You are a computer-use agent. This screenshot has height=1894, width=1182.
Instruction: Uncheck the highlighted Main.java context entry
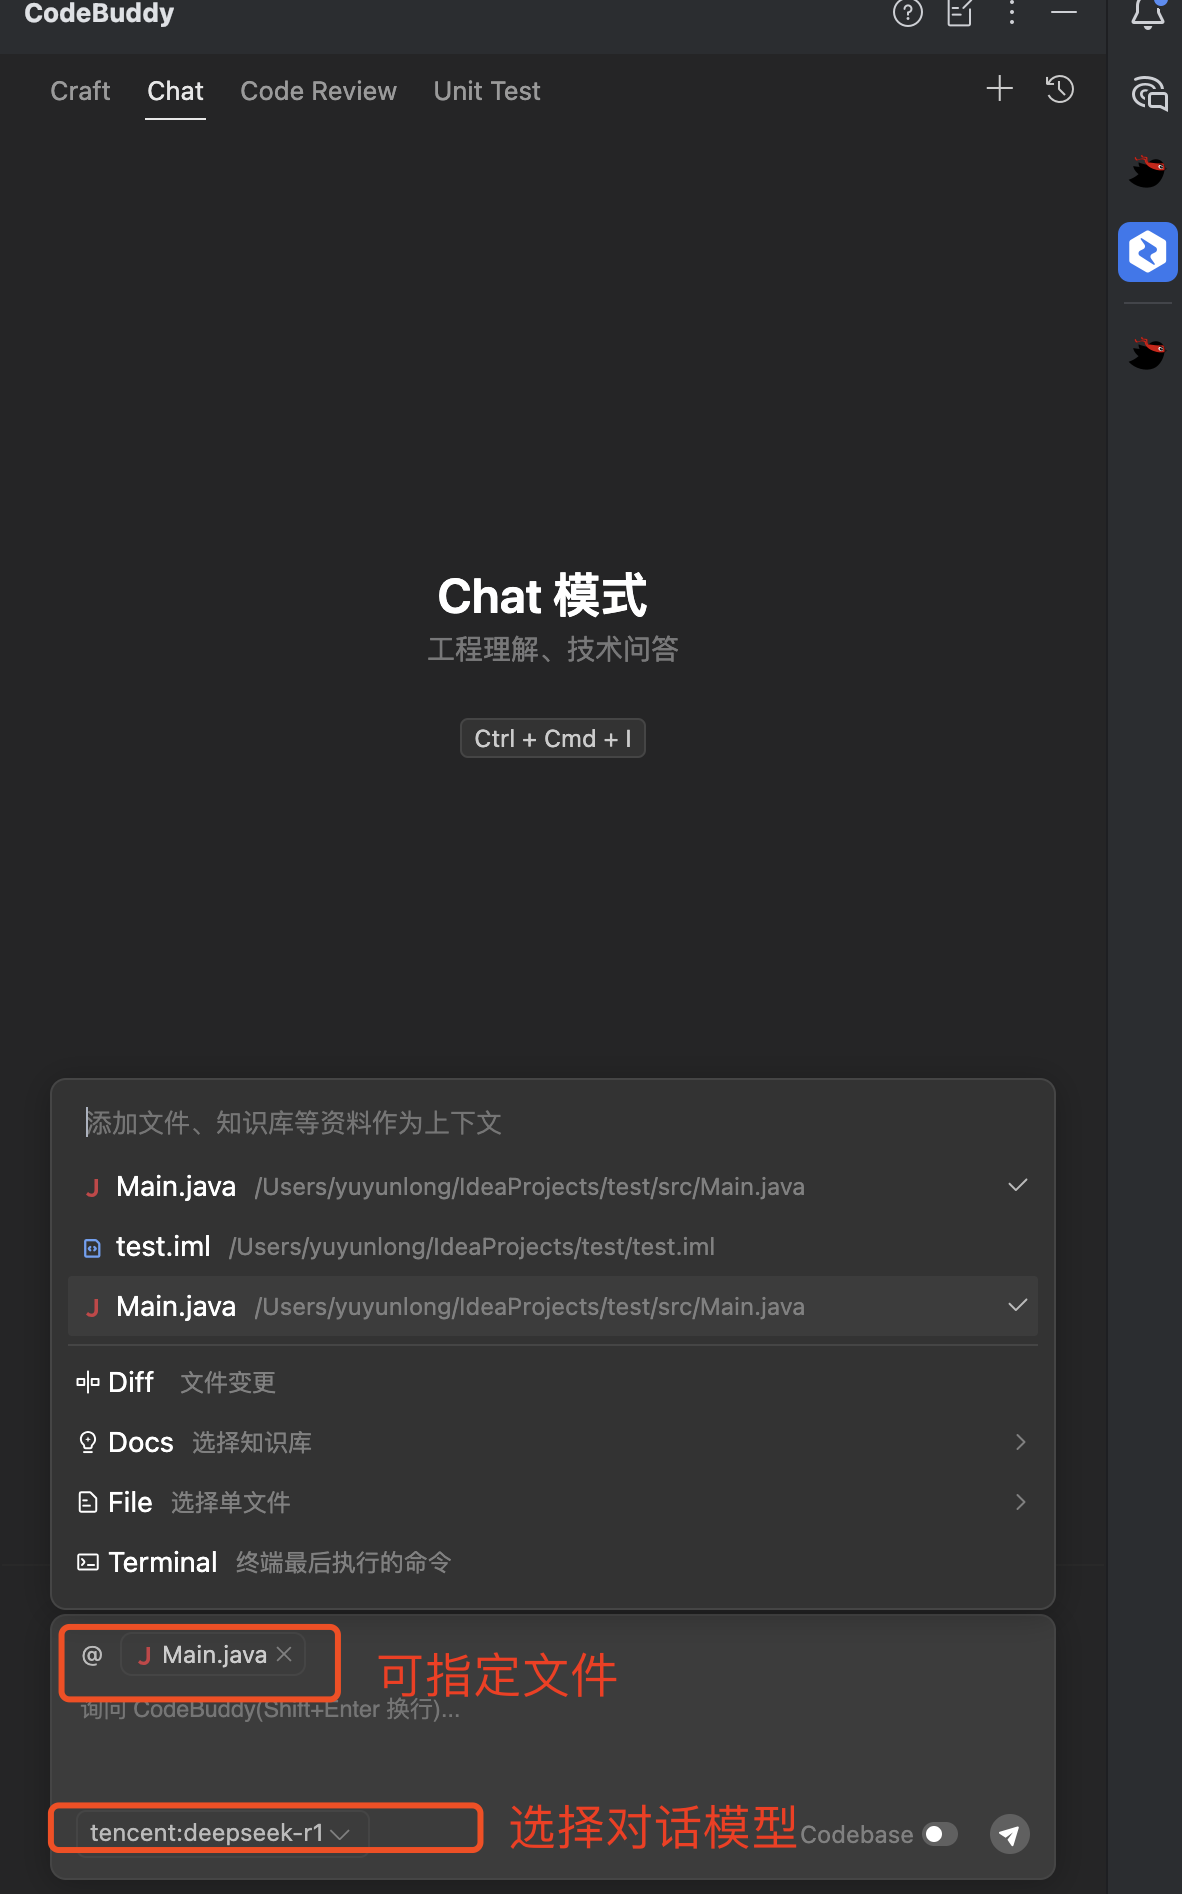coord(553,1306)
